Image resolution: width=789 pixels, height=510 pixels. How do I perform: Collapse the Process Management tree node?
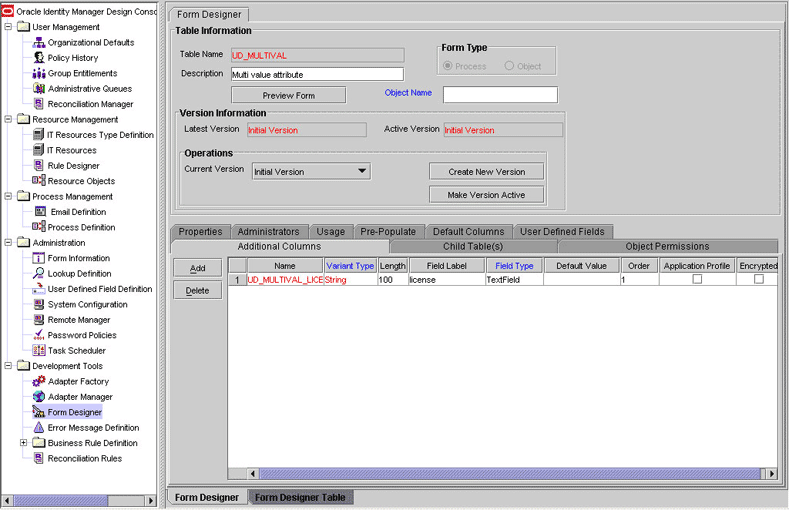click(x=8, y=196)
